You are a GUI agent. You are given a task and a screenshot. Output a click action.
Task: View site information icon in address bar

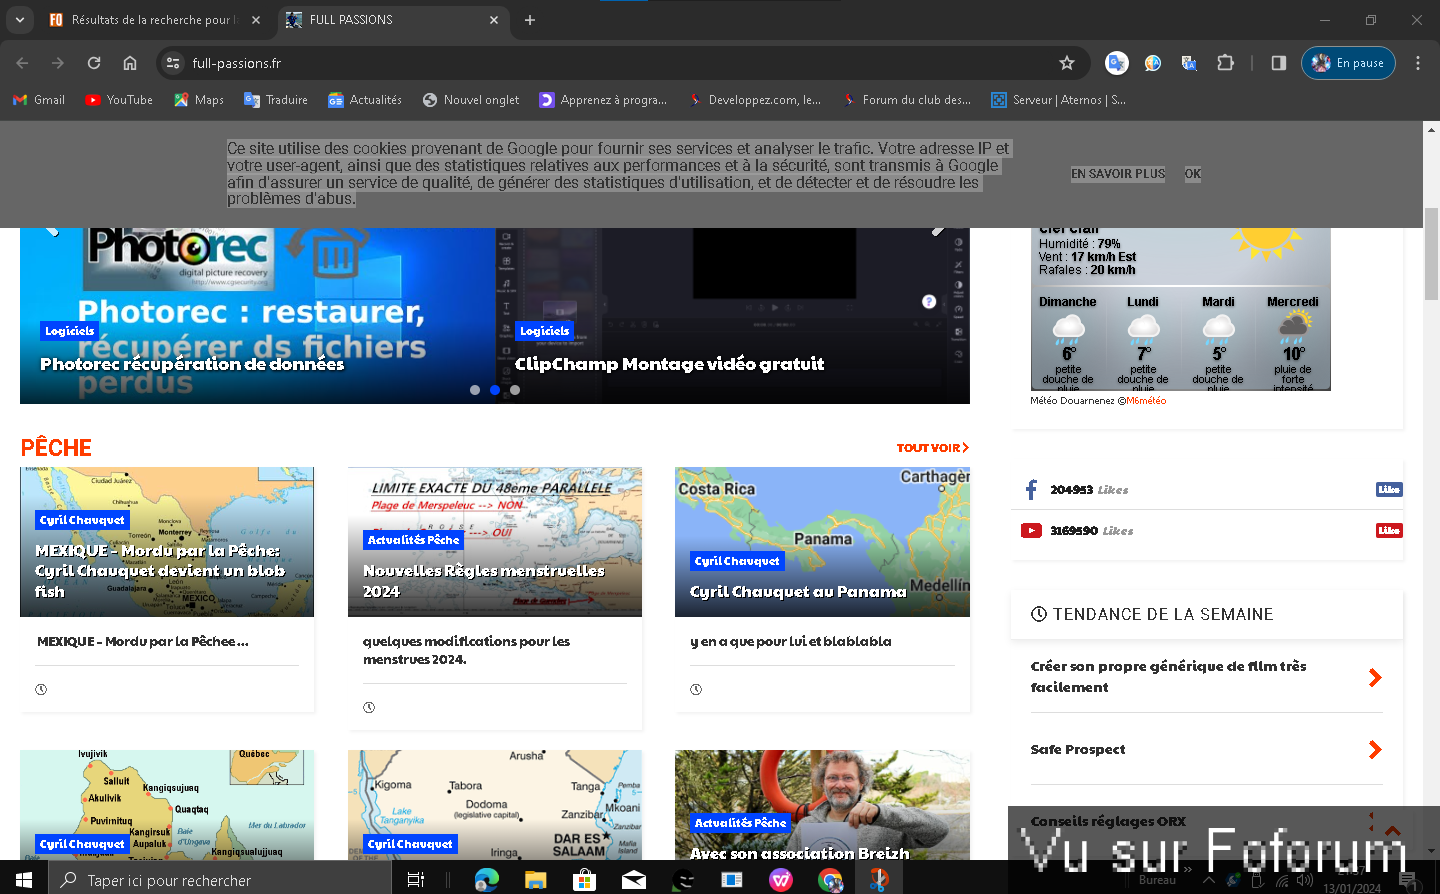(x=173, y=63)
